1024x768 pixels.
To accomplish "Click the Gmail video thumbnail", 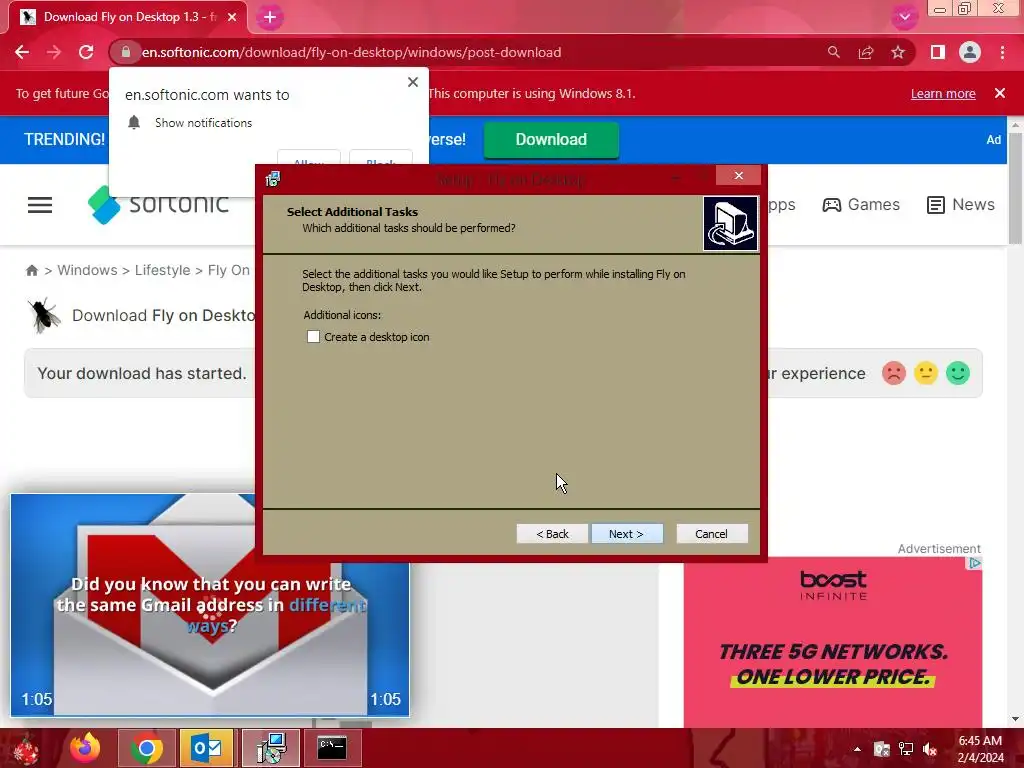I will pos(210,605).
